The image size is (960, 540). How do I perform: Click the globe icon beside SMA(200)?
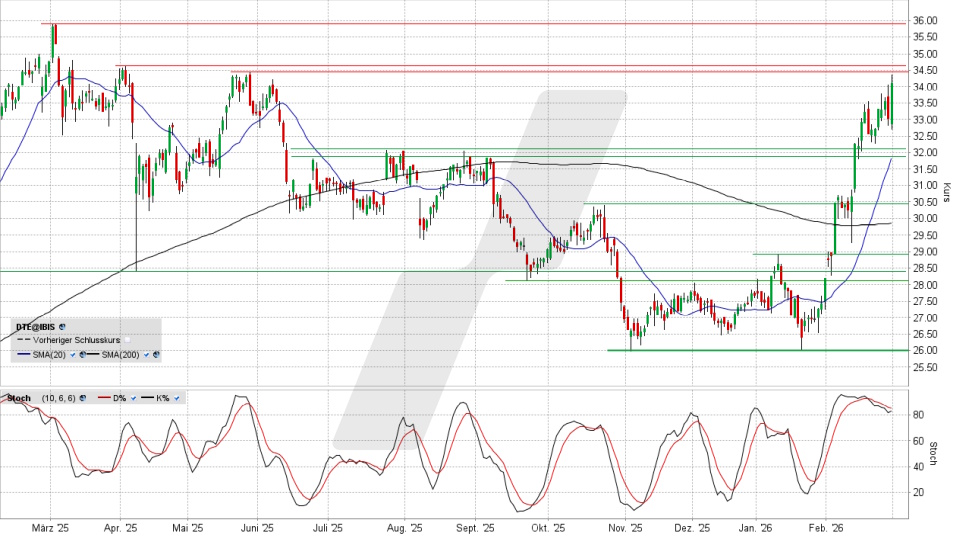click(156, 355)
